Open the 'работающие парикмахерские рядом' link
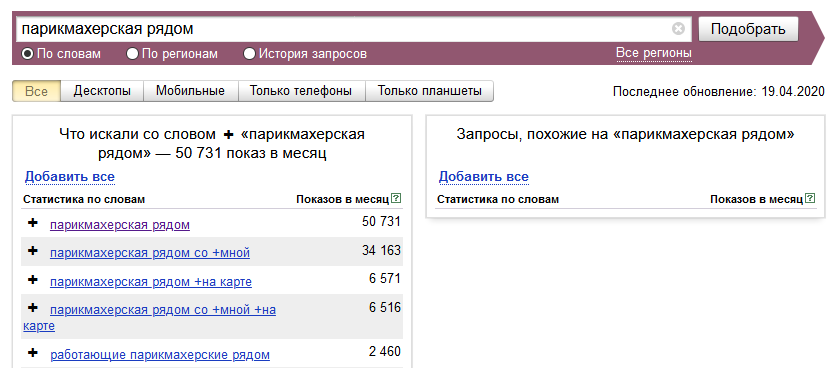Viewport: 833px width, 368px height. click(160, 355)
